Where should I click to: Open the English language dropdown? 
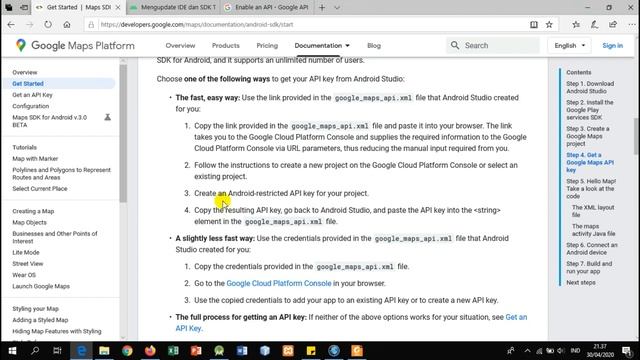(569, 45)
